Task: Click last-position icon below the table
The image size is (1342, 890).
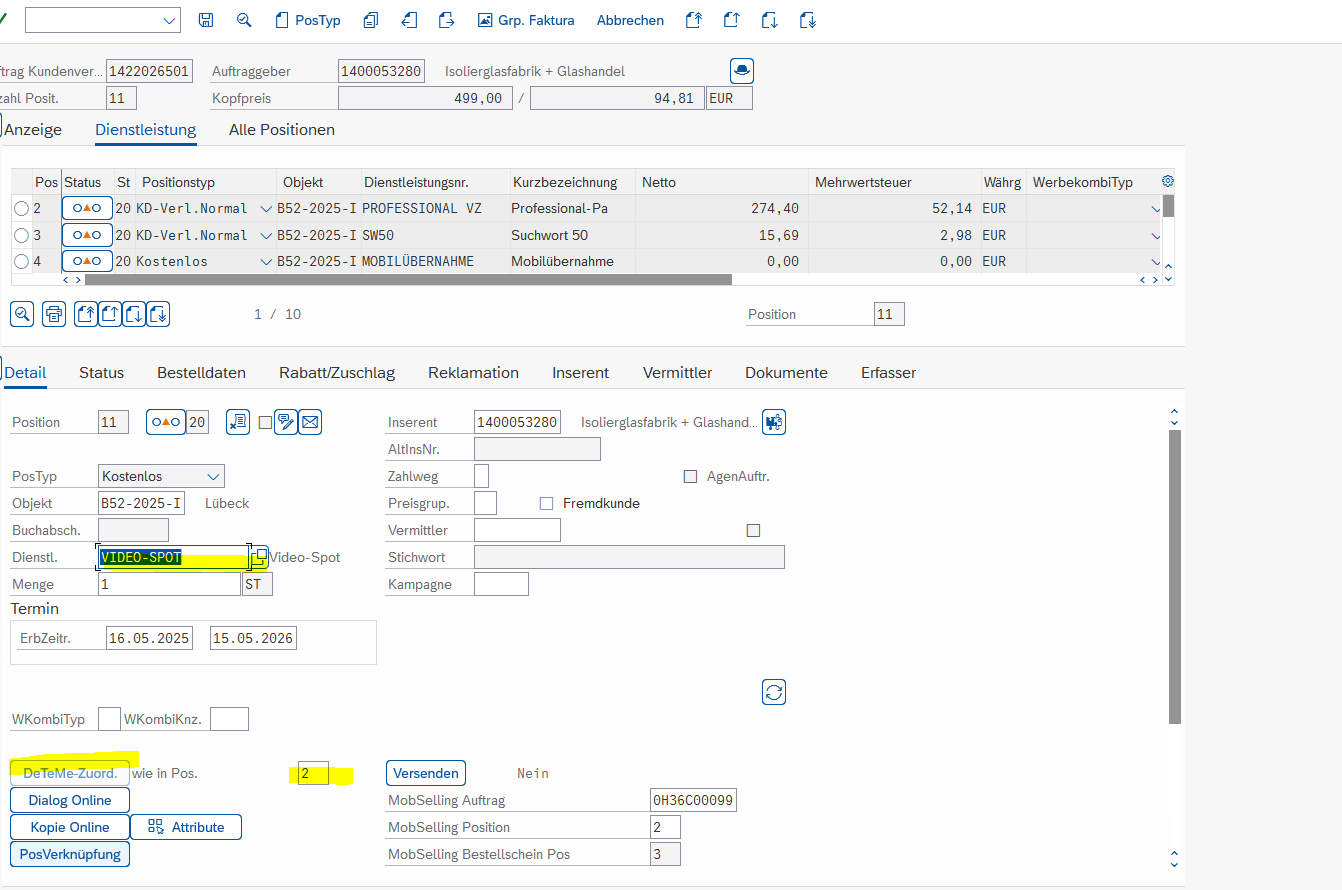Action: click(x=158, y=314)
